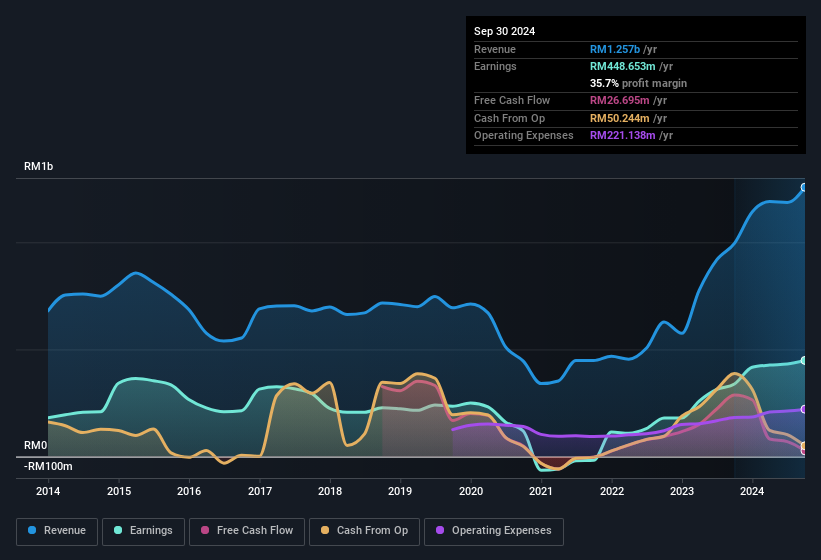Click the Cash From Op endpoint marker
The image size is (821, 560).
pyautogui.click(x=804, y=446)
